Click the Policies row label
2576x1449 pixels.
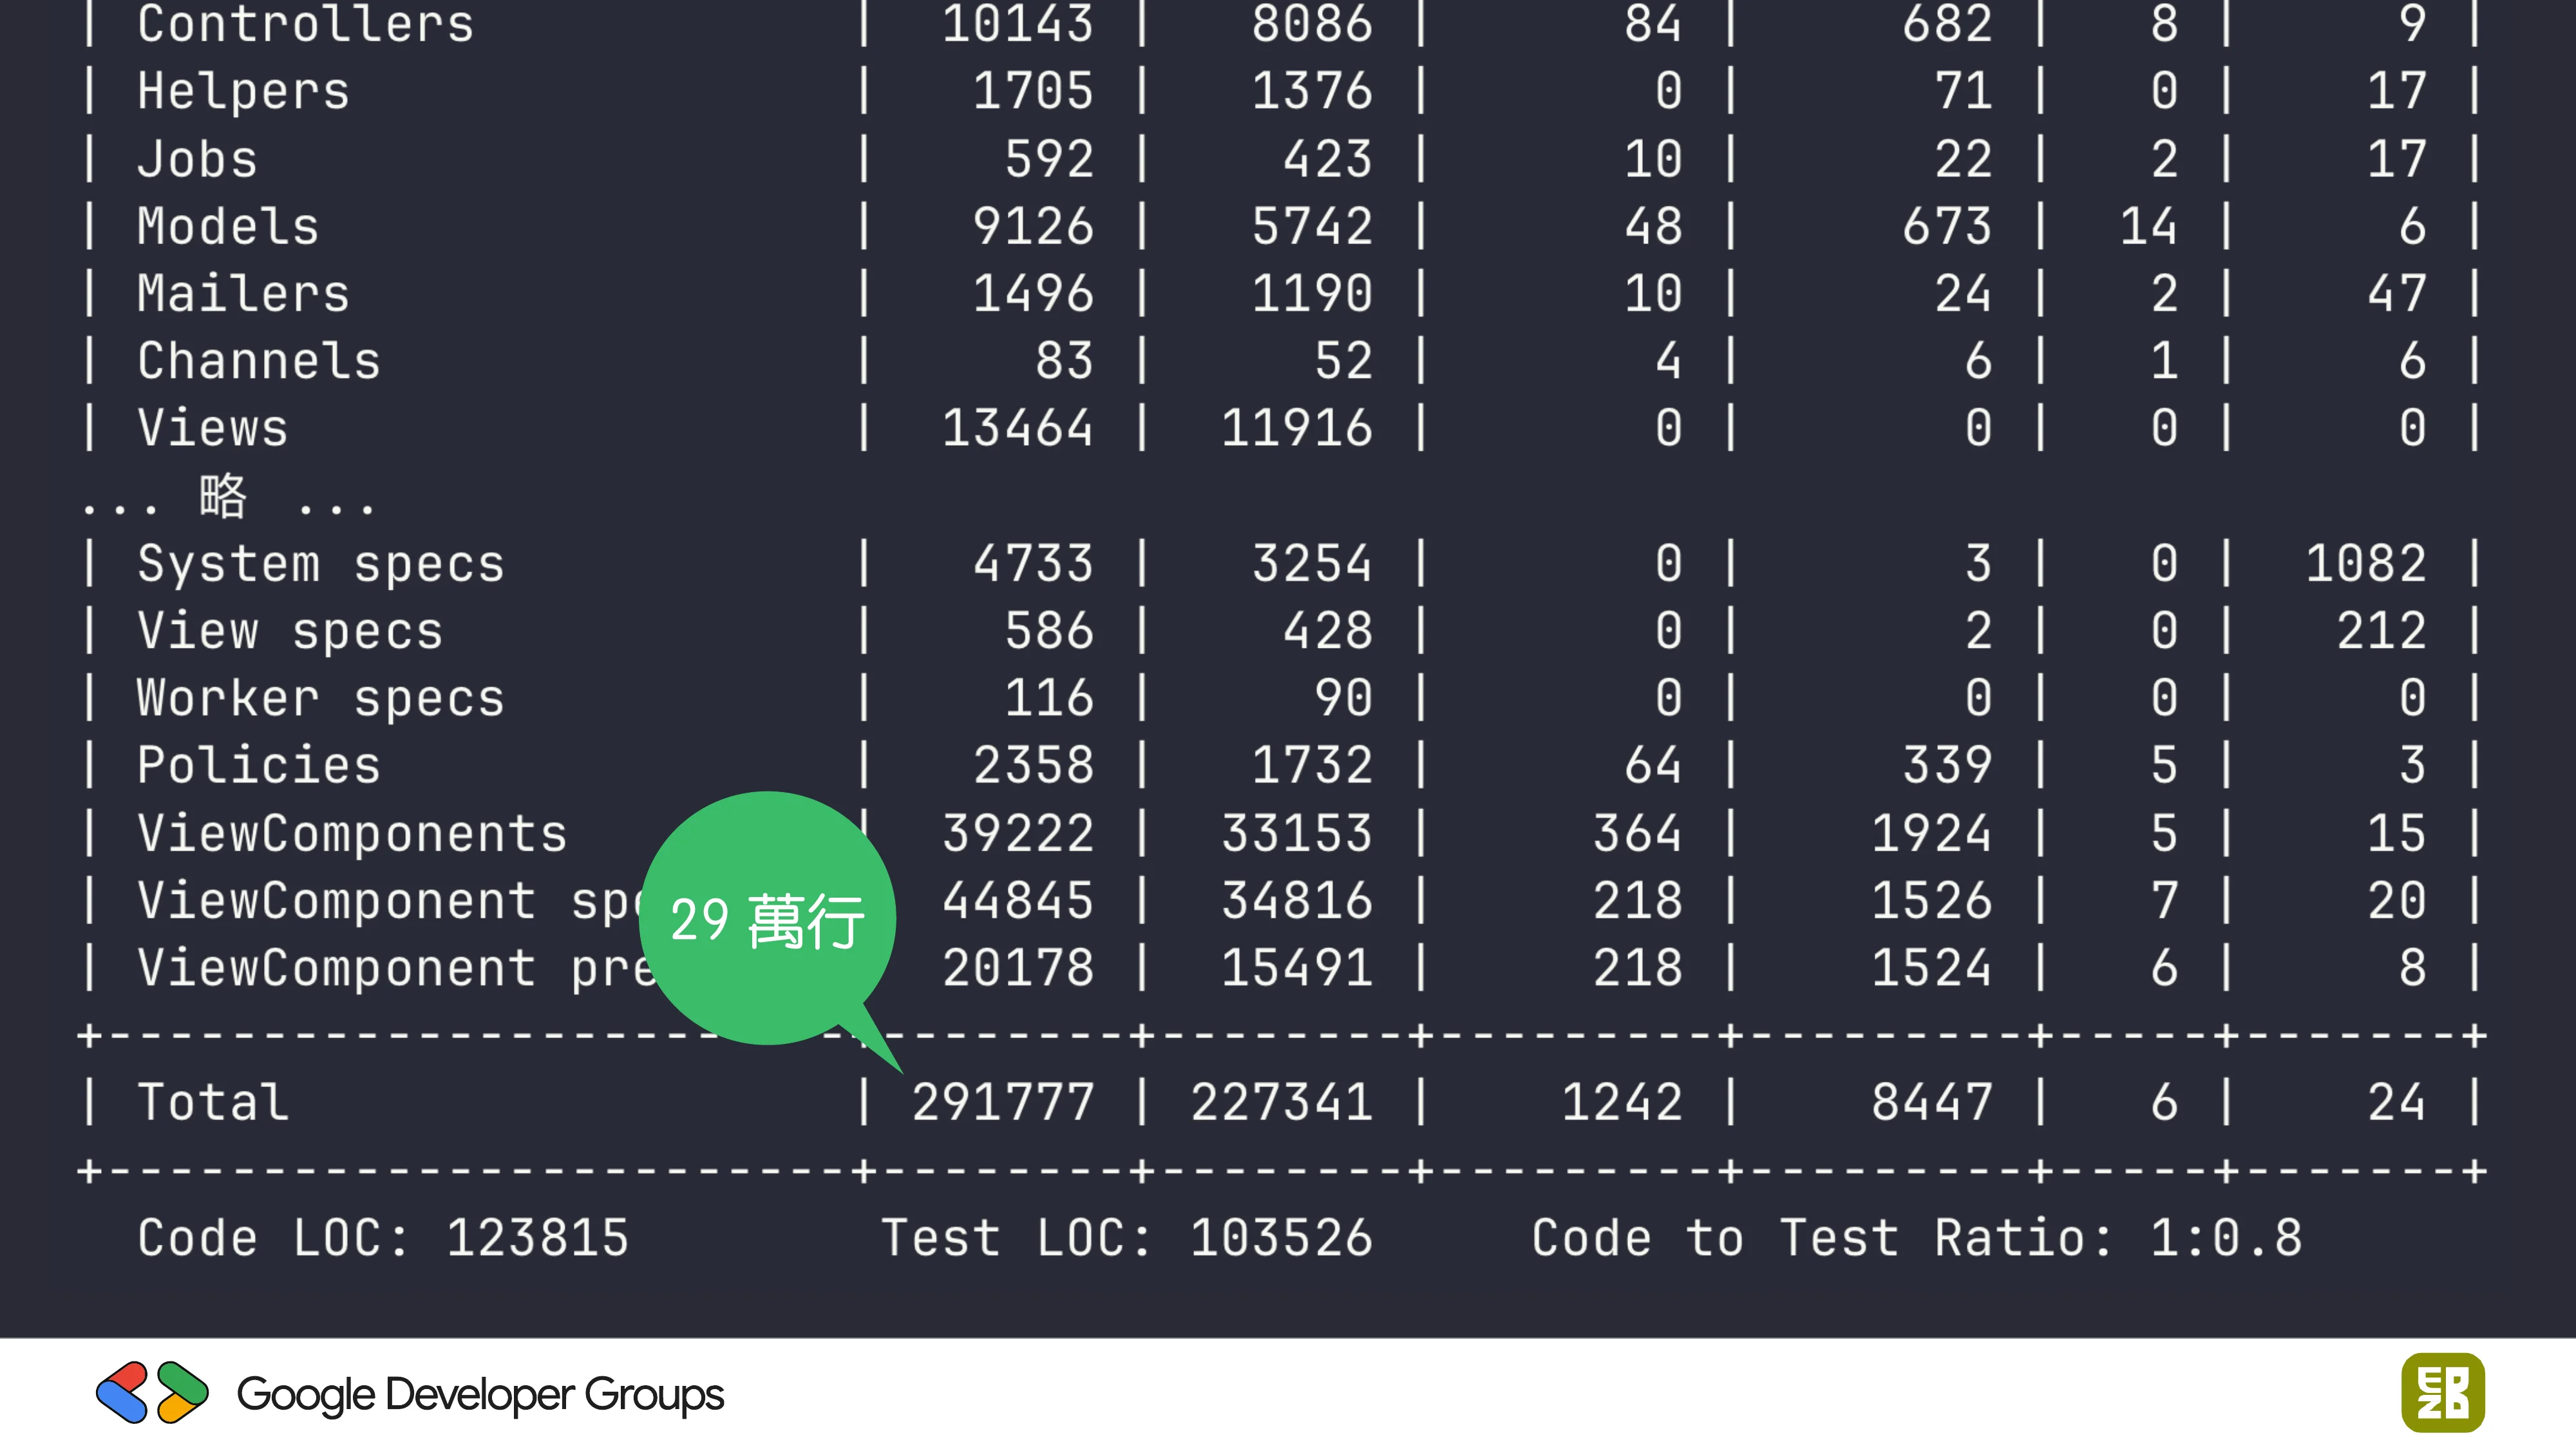pyautogui.click(x=259, y=765)
